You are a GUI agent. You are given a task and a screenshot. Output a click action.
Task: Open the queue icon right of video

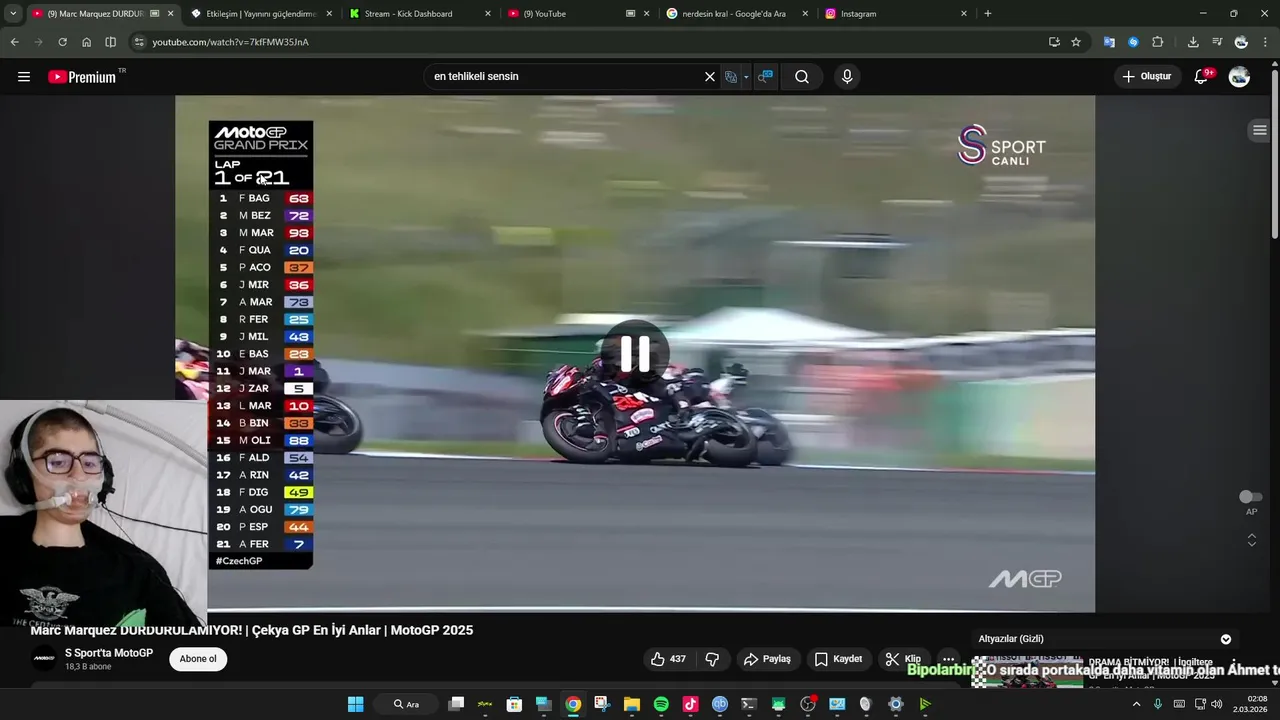1260,131
